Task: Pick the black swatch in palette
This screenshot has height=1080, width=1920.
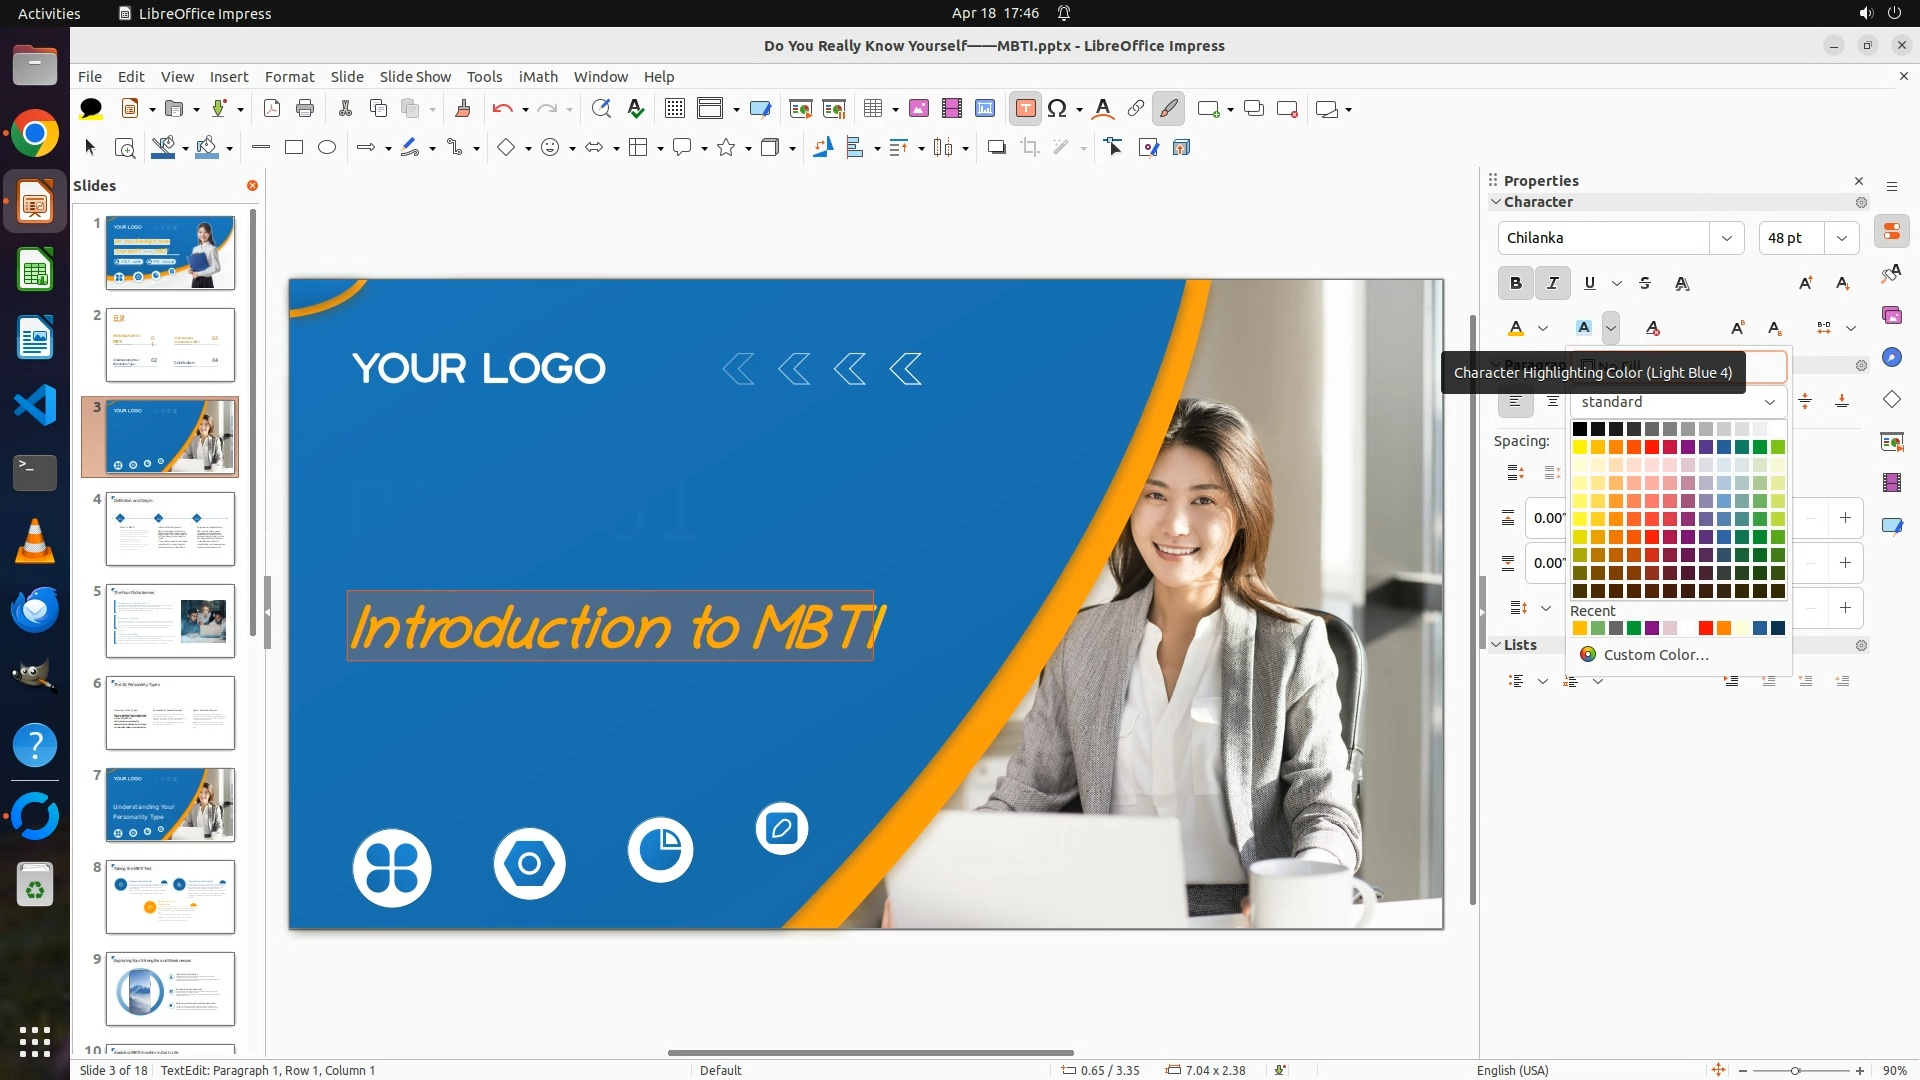Action: point(1580,429)
